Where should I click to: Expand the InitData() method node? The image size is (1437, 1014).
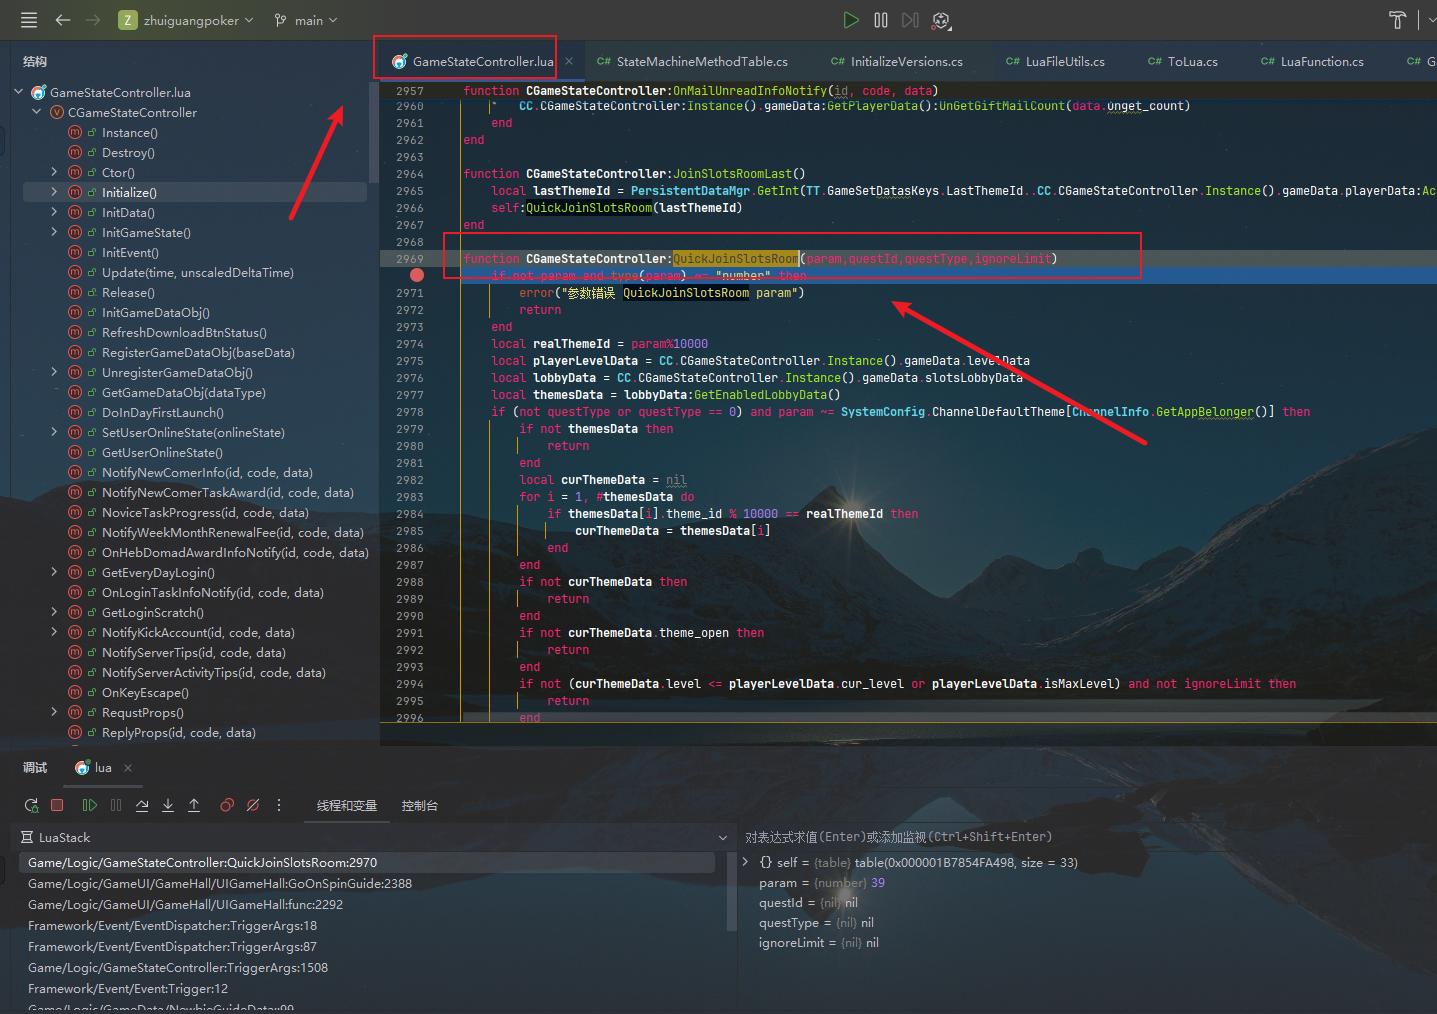point(54,212)
